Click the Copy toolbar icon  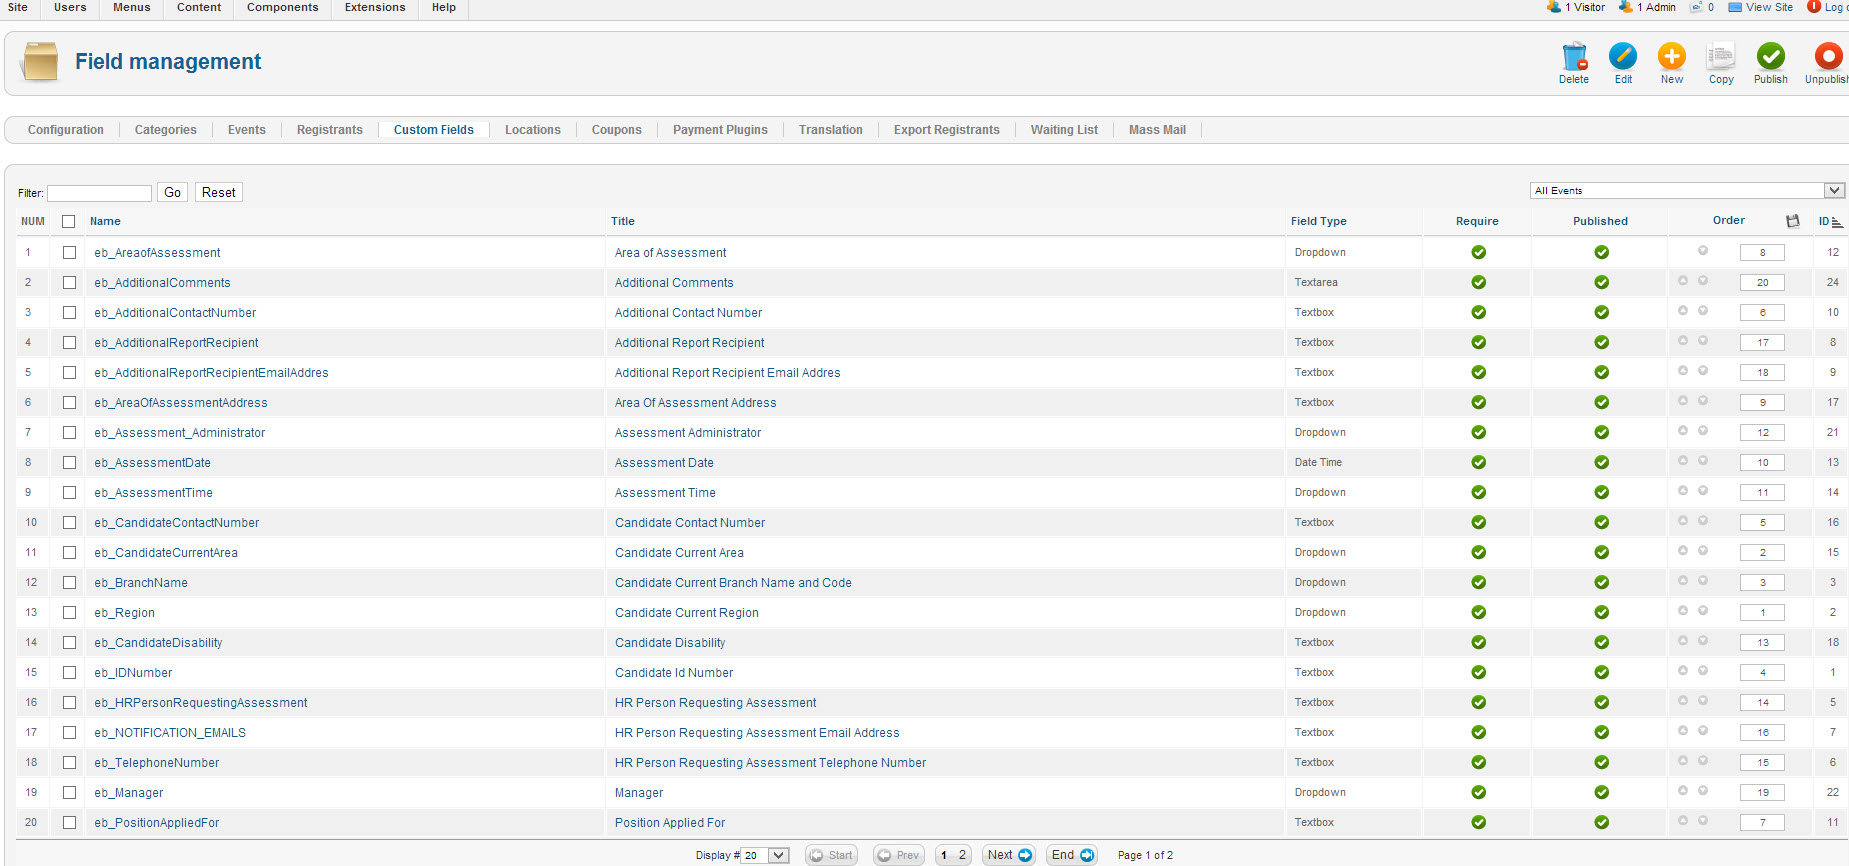(x=1721, y=57)
